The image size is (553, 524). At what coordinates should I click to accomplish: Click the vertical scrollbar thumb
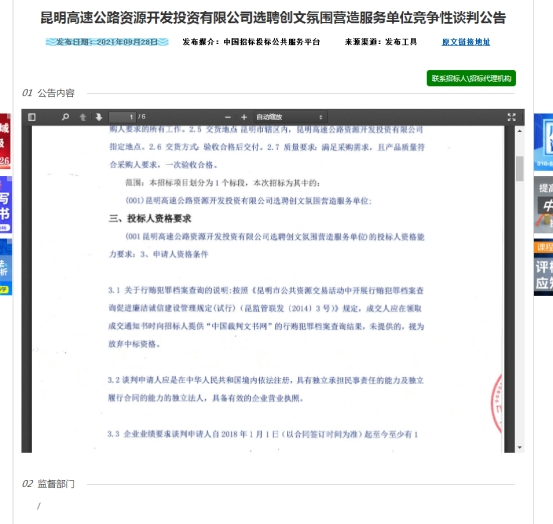click(x=519, y=169)
